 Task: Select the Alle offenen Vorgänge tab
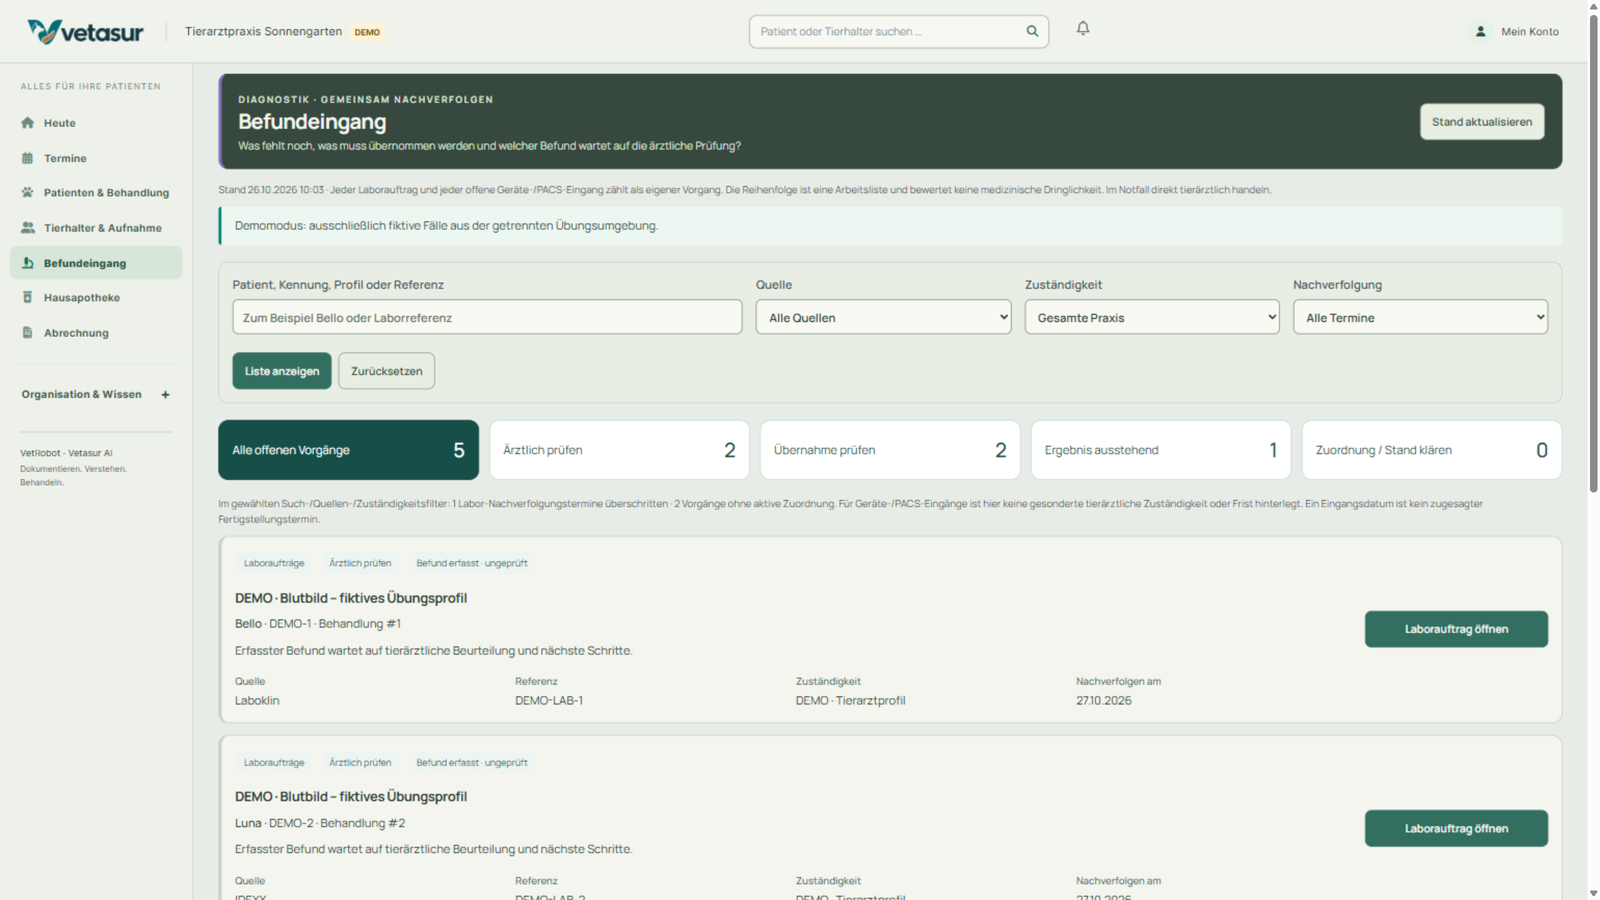tap(348, 450)
